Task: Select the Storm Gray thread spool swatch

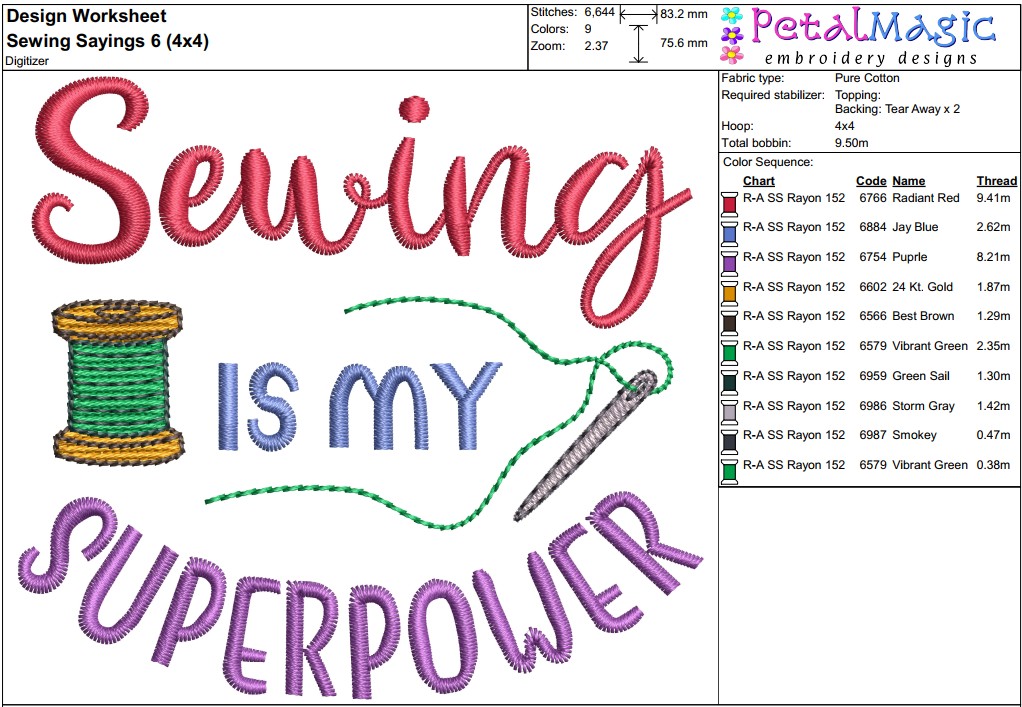Action: tap(729, 411)
